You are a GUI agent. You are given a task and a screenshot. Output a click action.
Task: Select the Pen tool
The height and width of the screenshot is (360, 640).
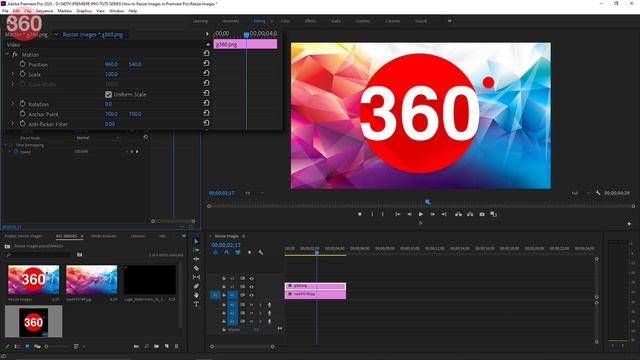tap(196, 286)
